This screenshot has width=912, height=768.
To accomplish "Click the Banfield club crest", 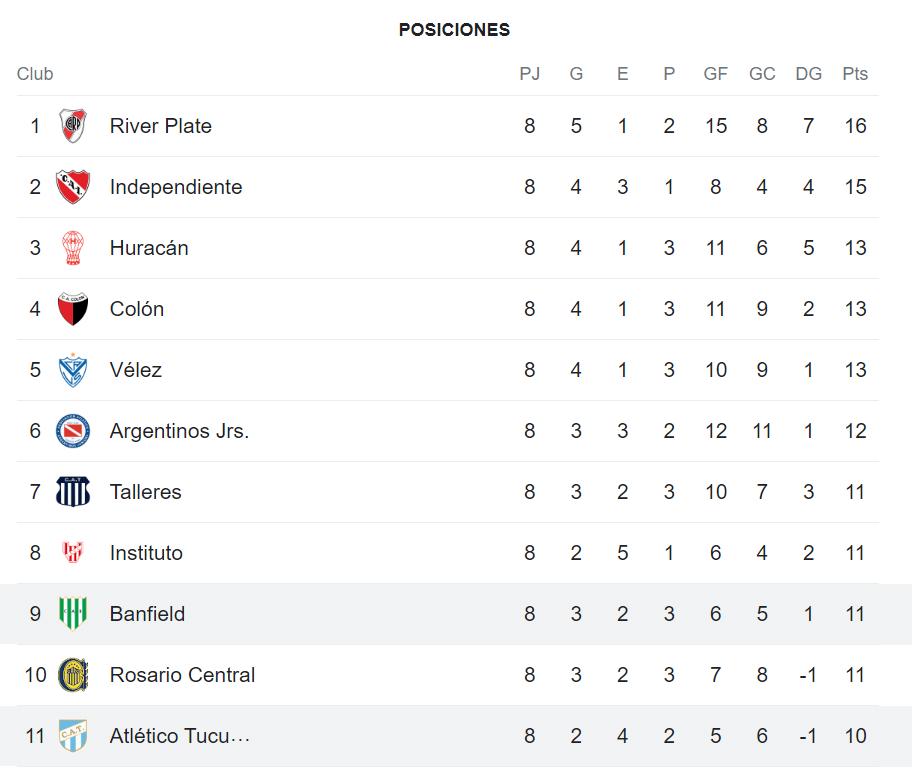I will pos(73,614).
